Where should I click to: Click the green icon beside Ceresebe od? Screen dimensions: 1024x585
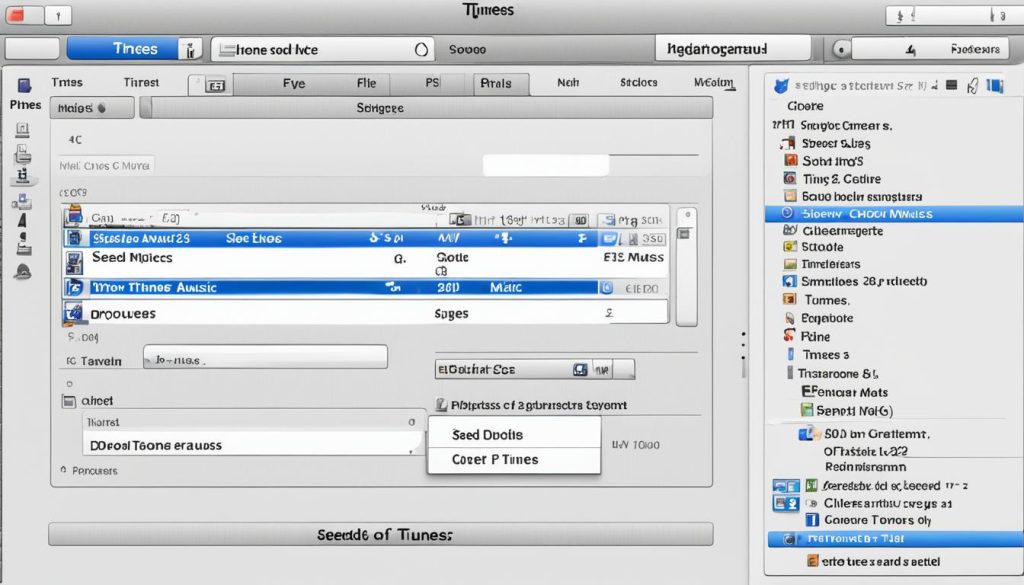click(x=812, y=485)
